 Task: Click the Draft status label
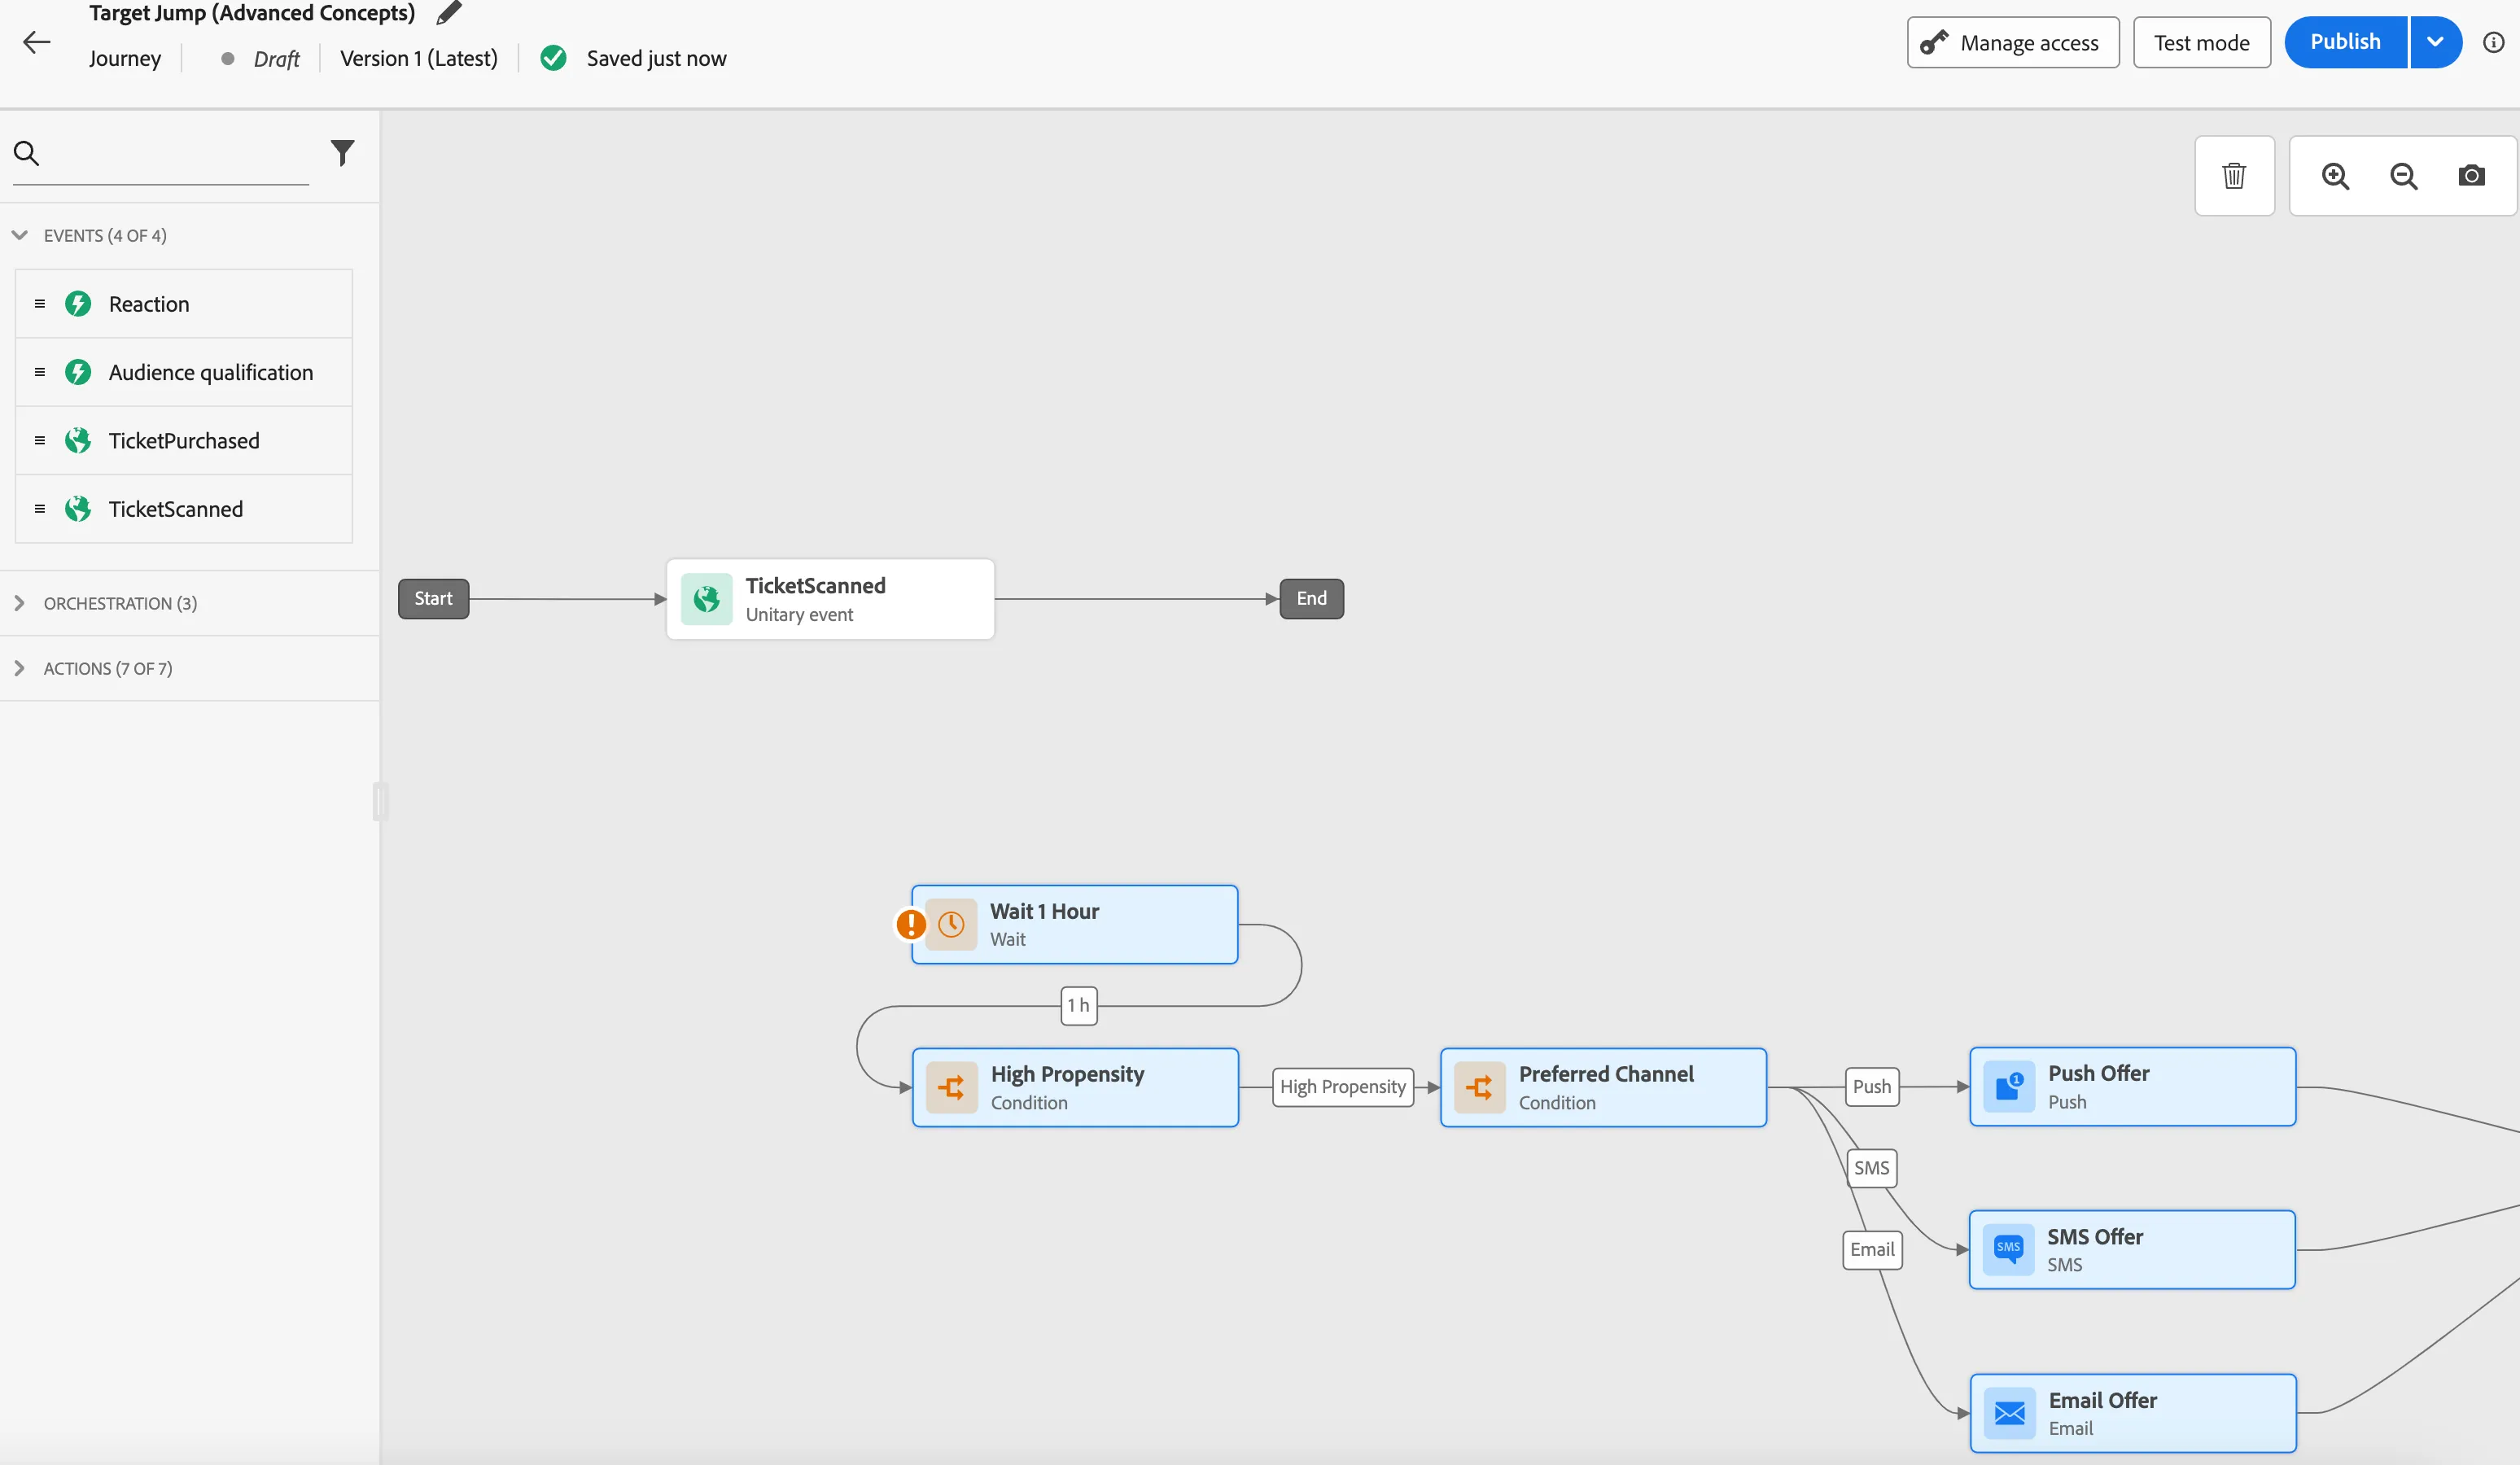pyautogui.click(x=276, y=59)
